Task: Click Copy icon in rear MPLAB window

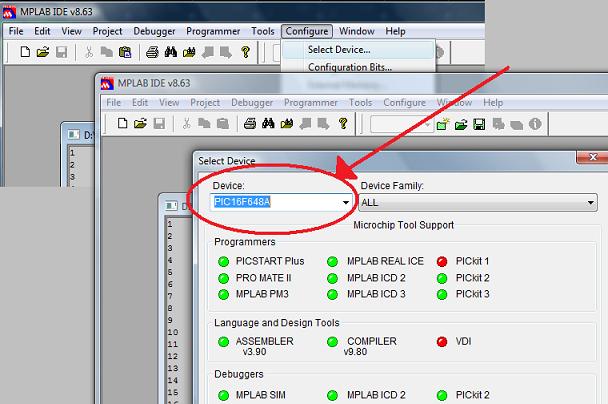Action: pos(106,52)
